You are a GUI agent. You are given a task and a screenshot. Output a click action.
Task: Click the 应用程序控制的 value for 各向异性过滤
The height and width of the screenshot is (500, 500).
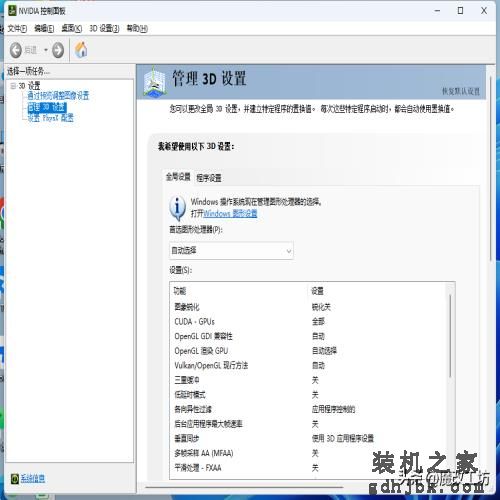tap(333, 409)
